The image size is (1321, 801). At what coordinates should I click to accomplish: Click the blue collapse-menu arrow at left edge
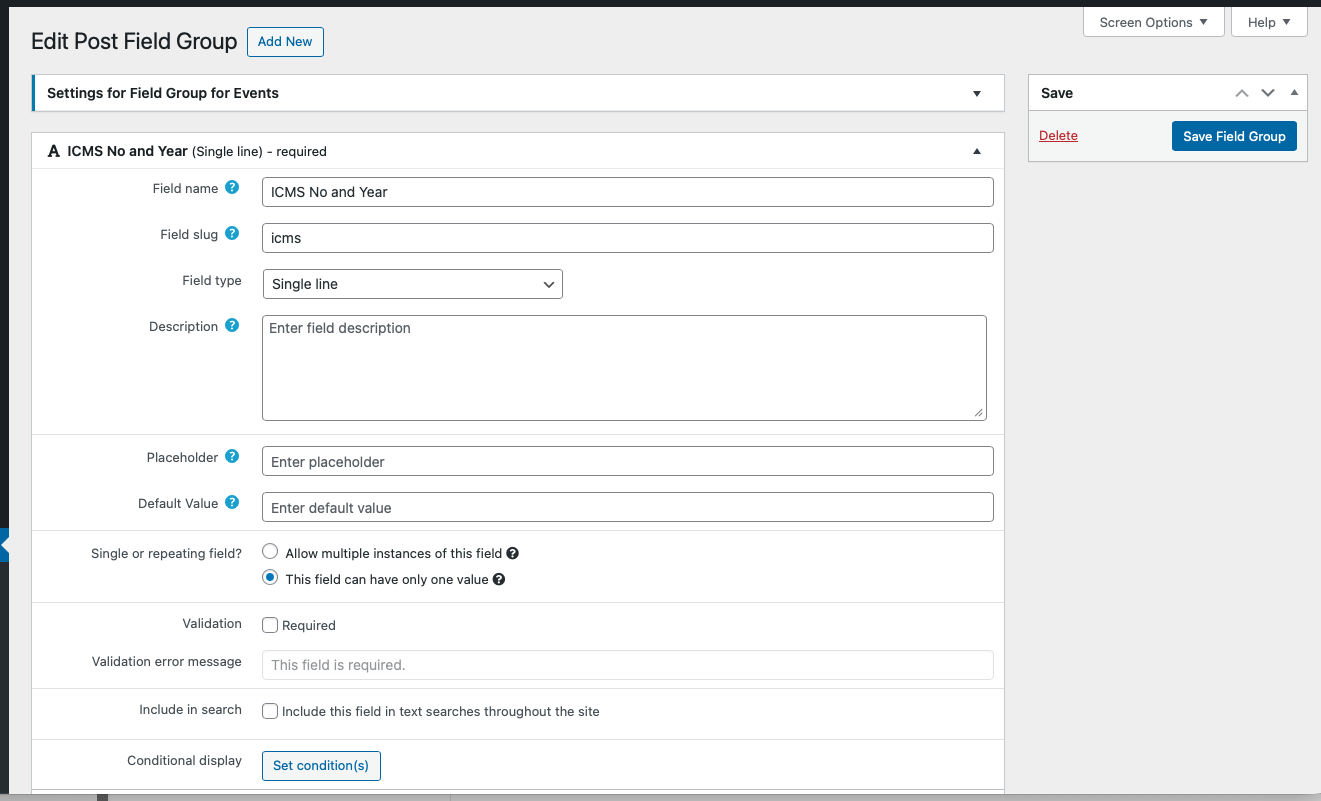4,545
